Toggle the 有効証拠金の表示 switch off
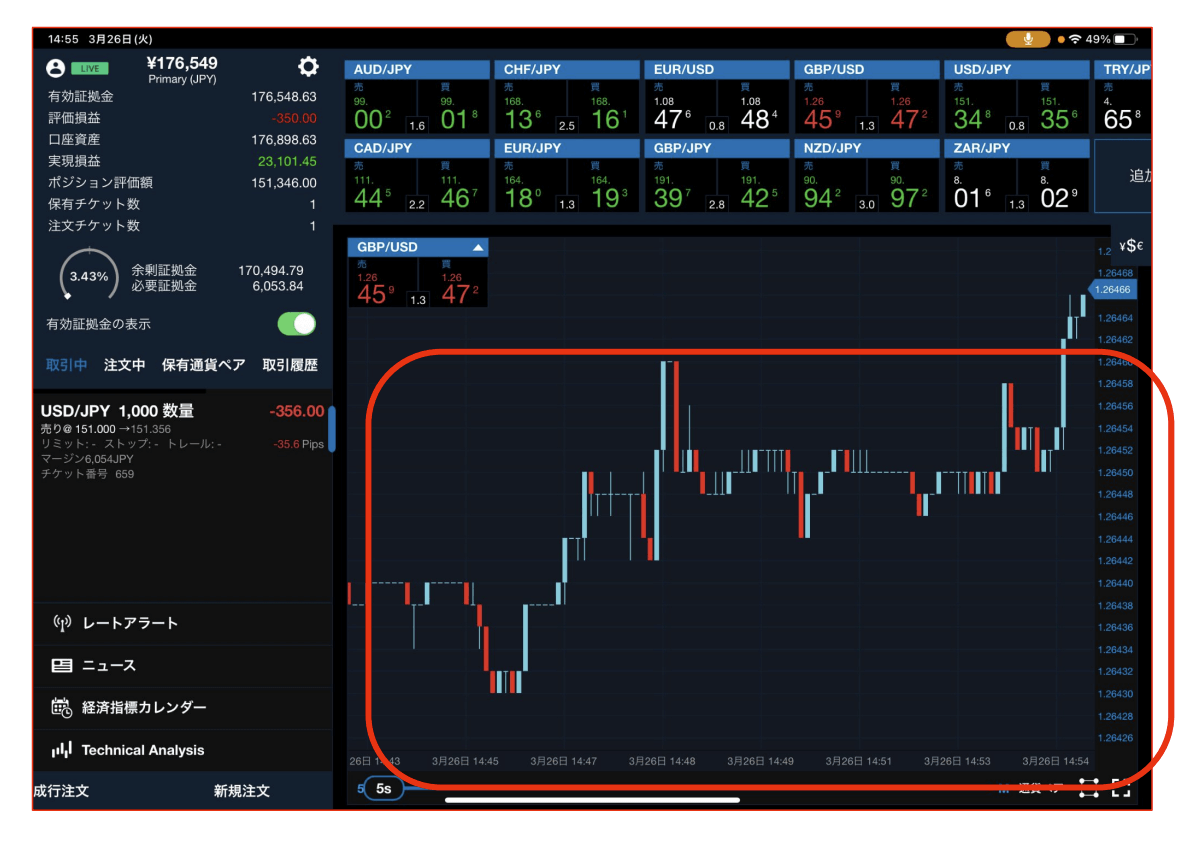 tap(295, 324)
